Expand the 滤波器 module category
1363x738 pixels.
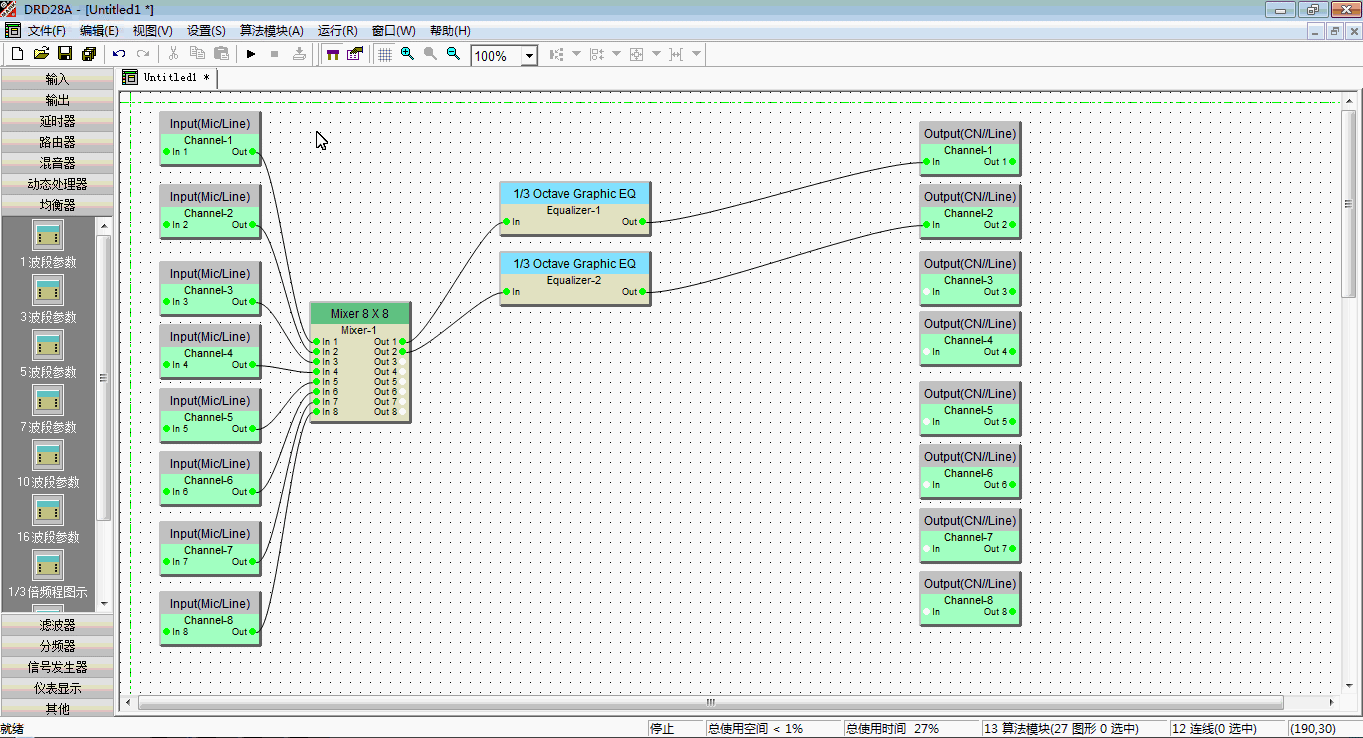pyautogui.click(x=57, y=625)
